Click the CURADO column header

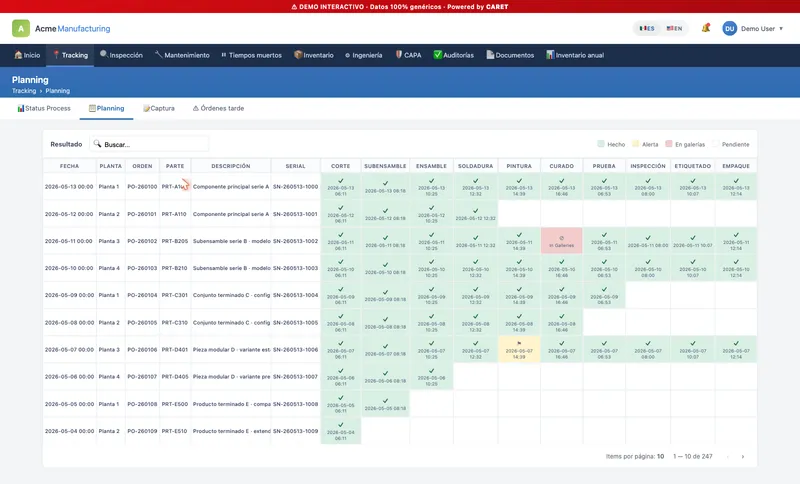[561, 166]
